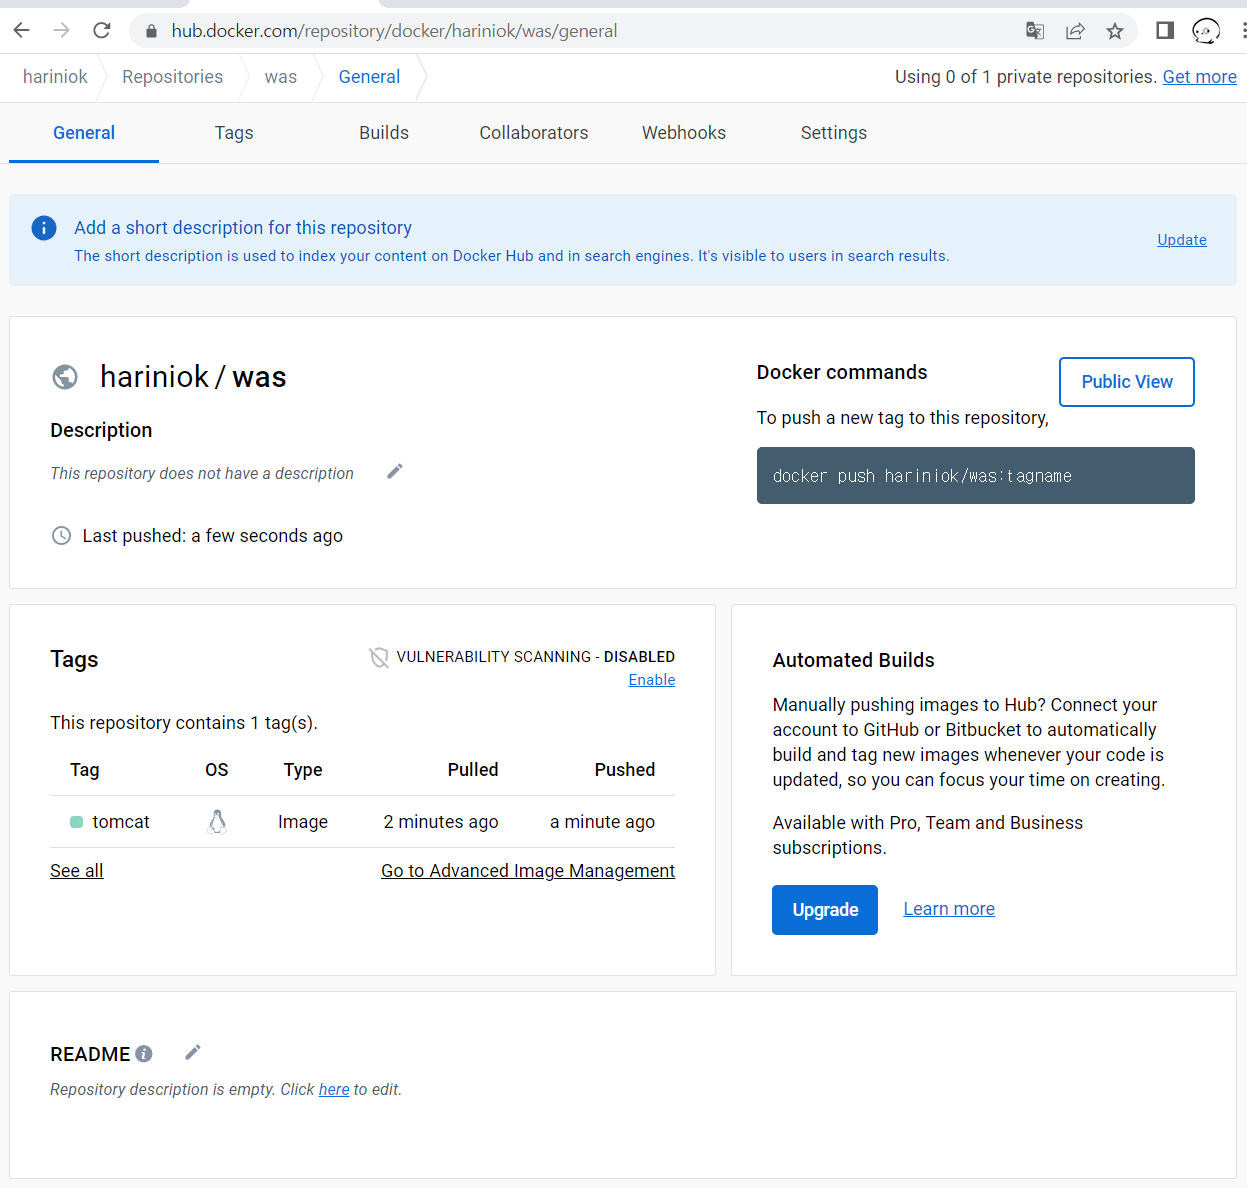This screenshot has height=1188, width=1247.
Task: Click the Type column header
Action: pos(303,770)
